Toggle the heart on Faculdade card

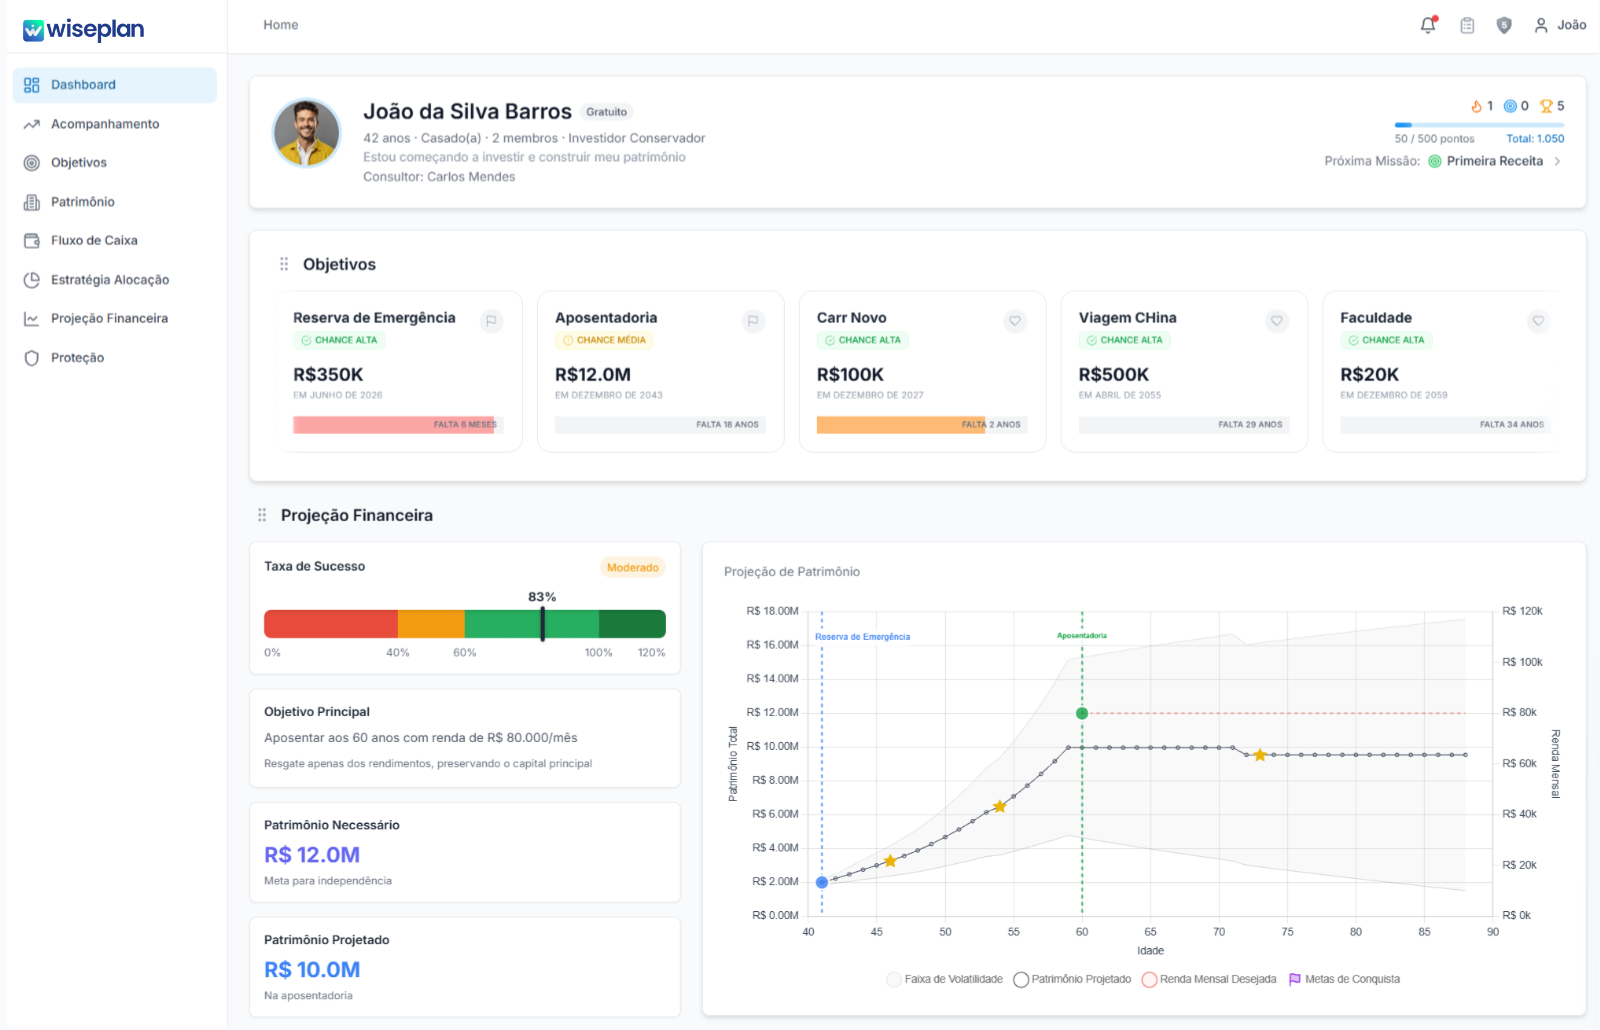click(1538, 321)
